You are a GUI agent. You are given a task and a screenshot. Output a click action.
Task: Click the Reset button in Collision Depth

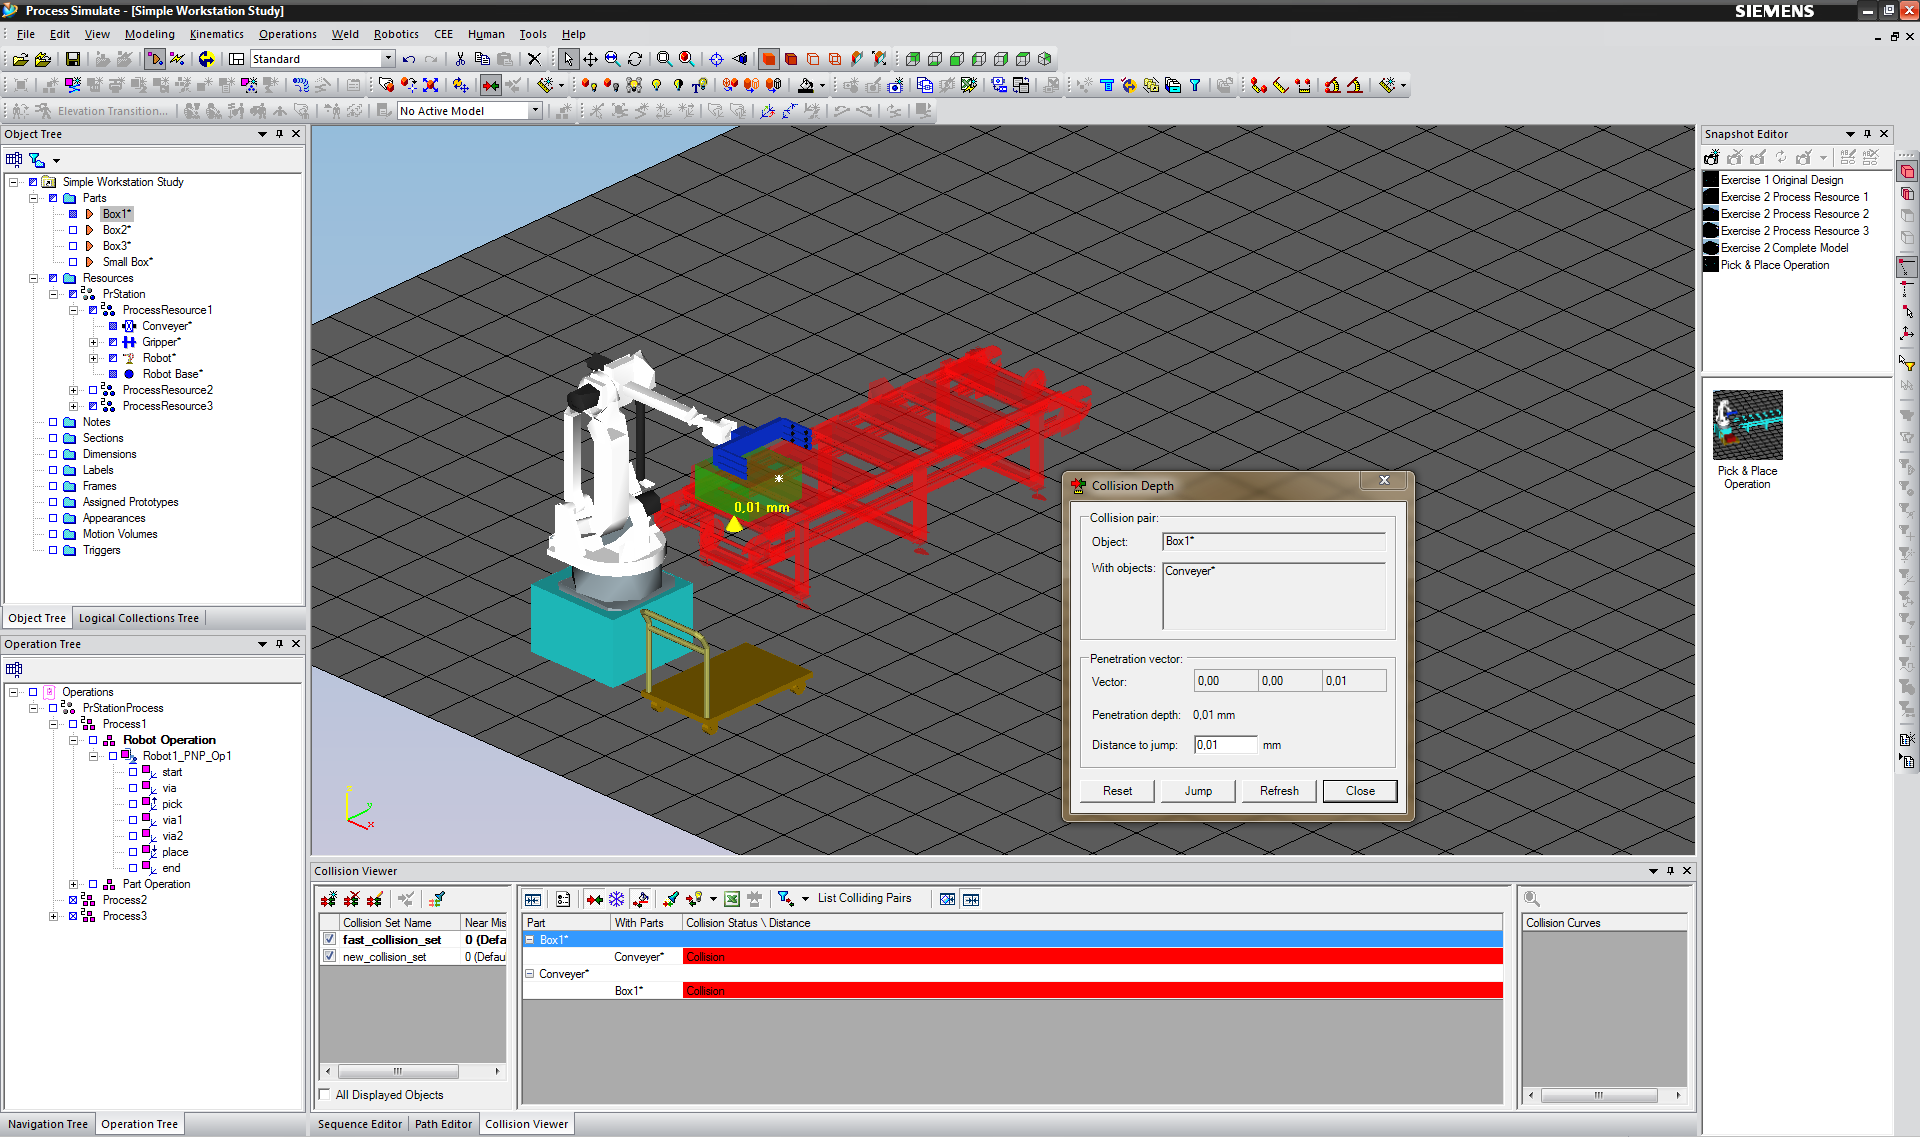point(1117,791)
